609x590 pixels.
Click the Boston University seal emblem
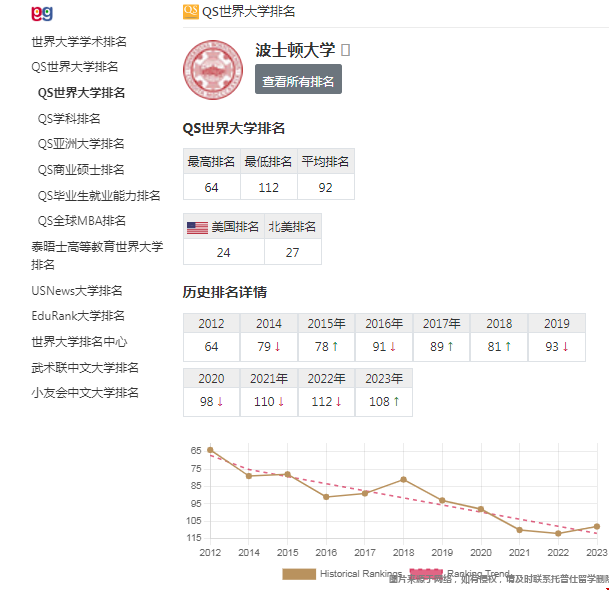(213, 70)
